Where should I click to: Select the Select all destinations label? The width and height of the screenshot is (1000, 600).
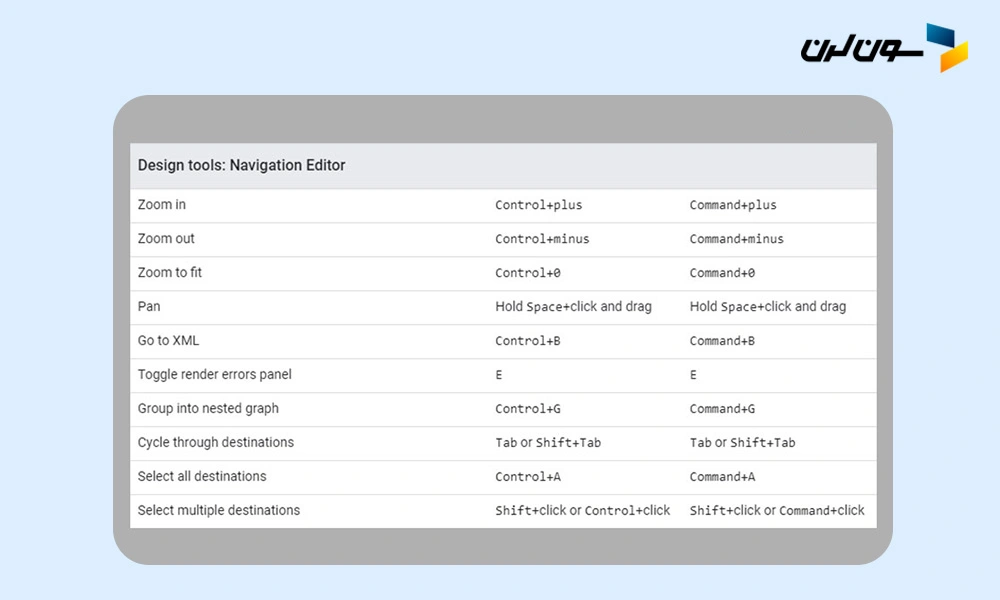point(202,477)
